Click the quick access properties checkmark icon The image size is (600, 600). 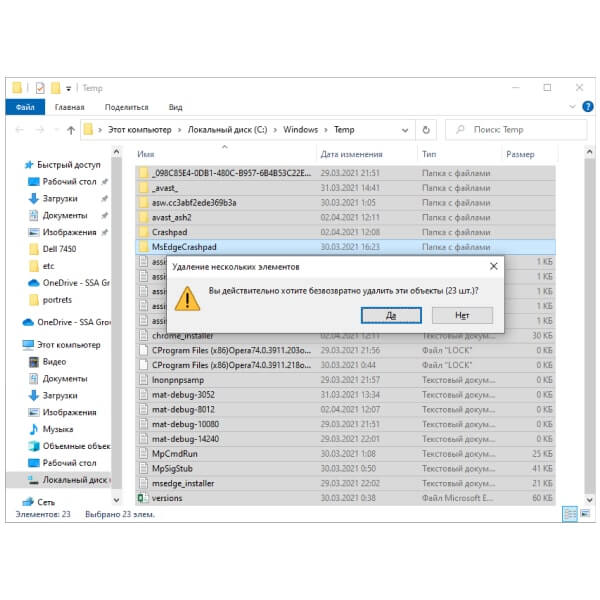(x=40, y=88)
